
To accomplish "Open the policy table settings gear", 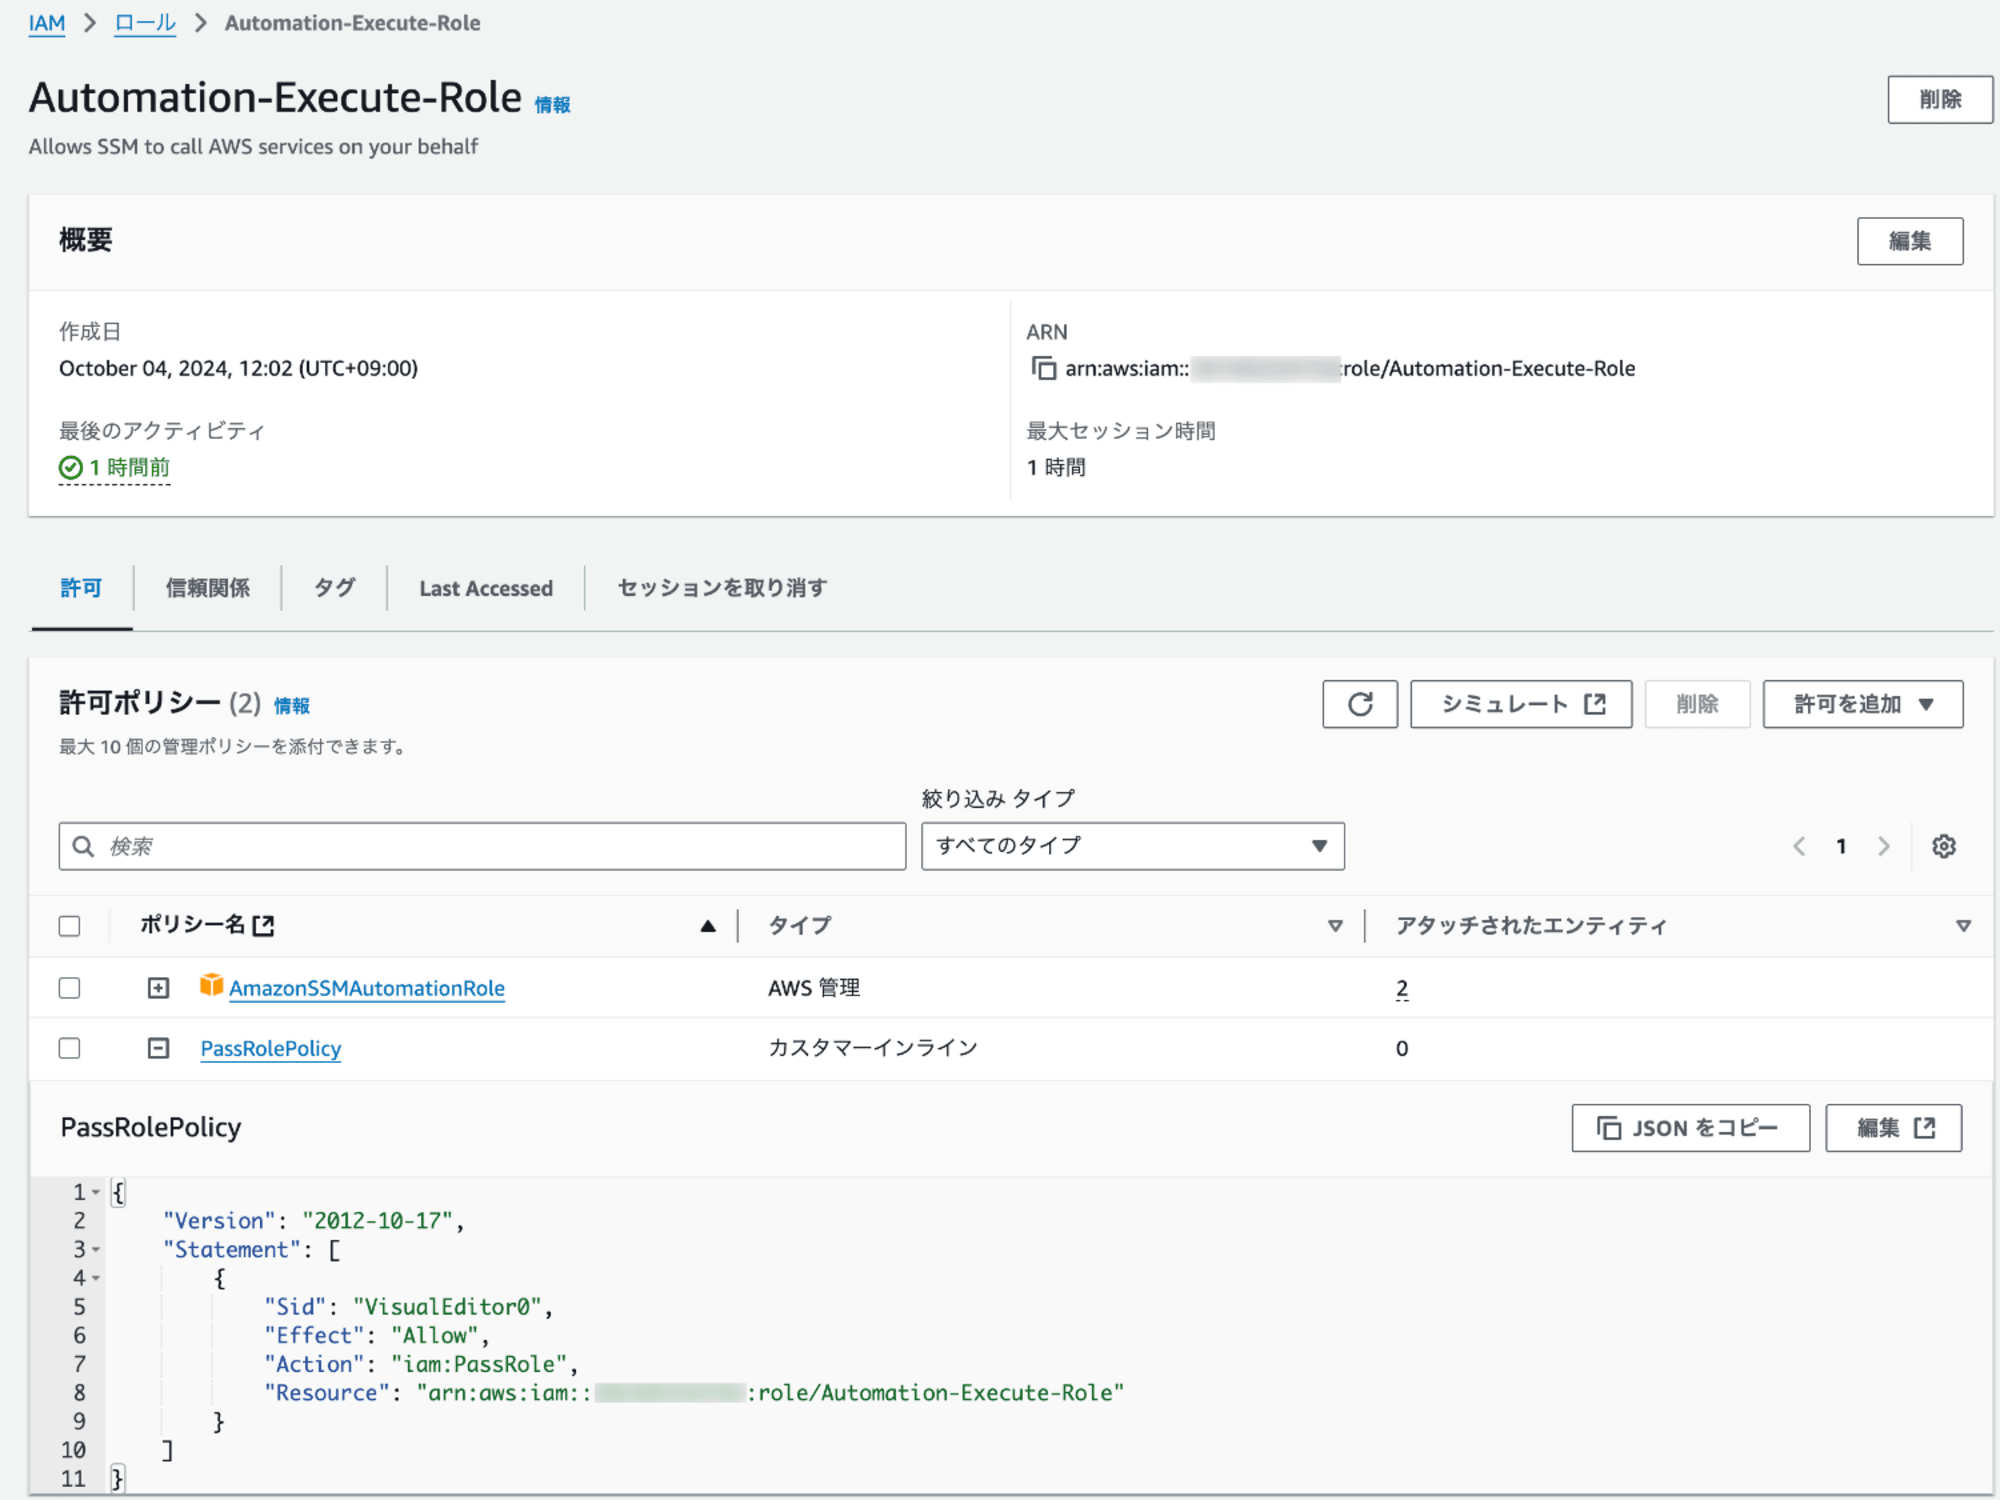I will pos(1944,846).
